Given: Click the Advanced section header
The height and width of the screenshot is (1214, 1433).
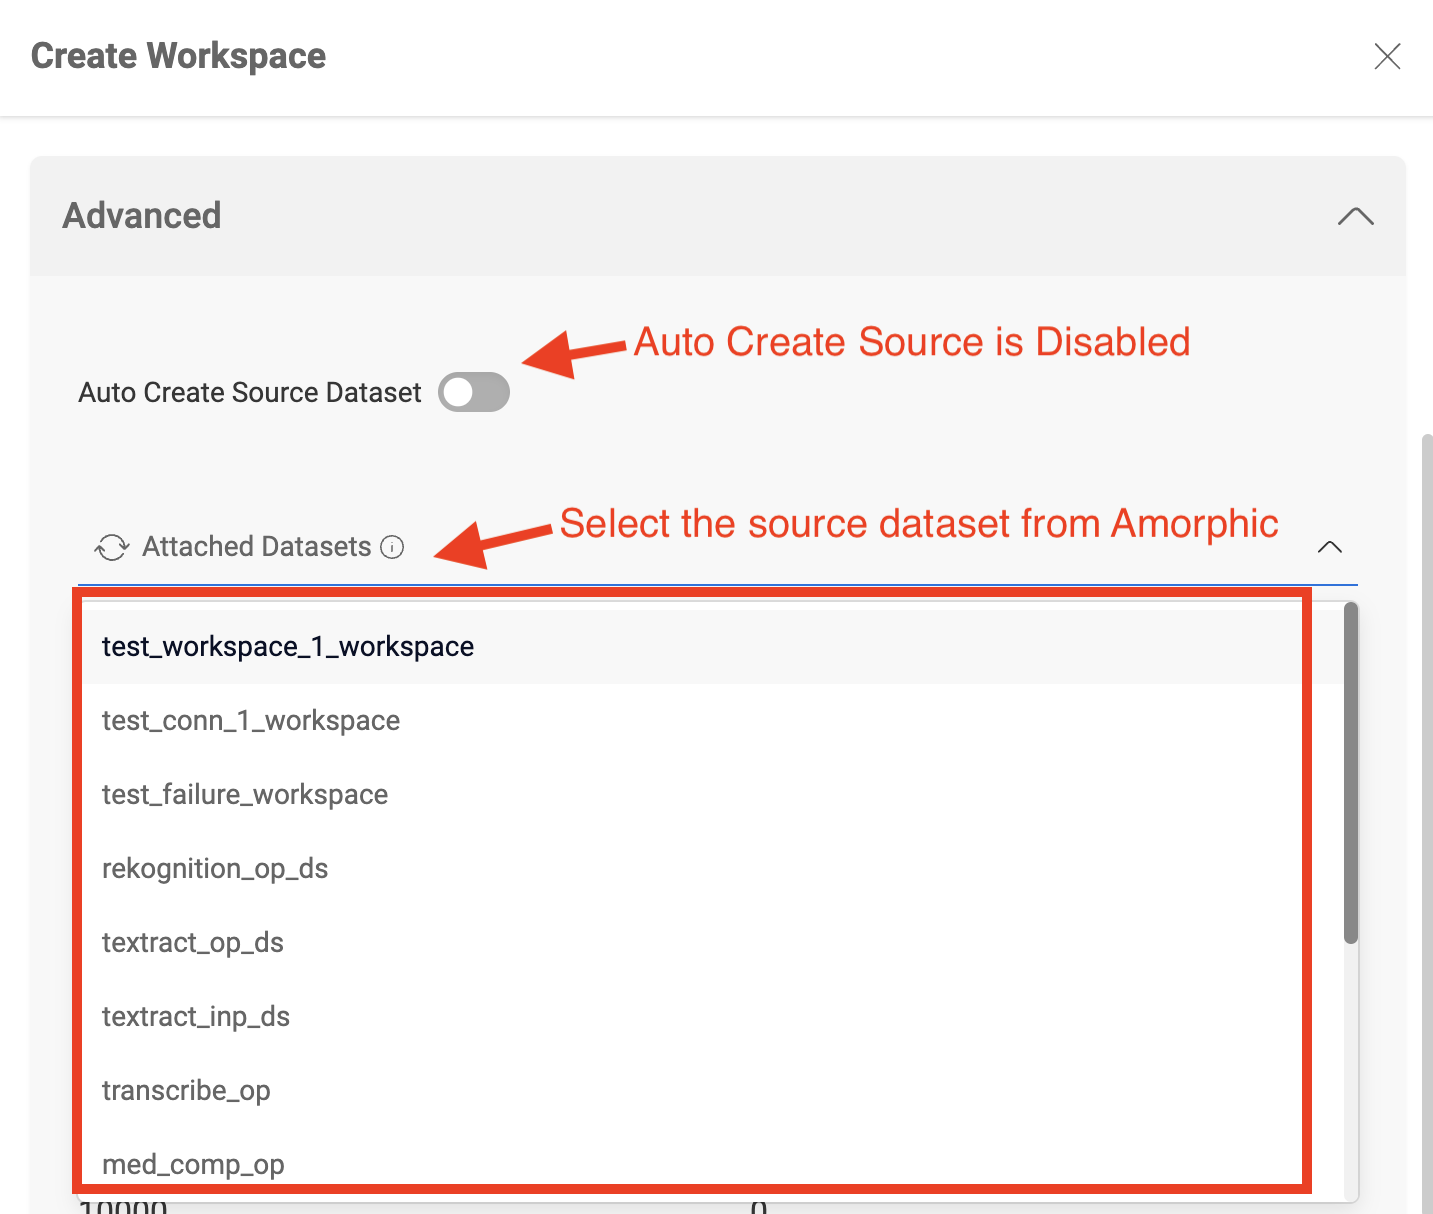Looking at the screenshot, I should 718,216.
